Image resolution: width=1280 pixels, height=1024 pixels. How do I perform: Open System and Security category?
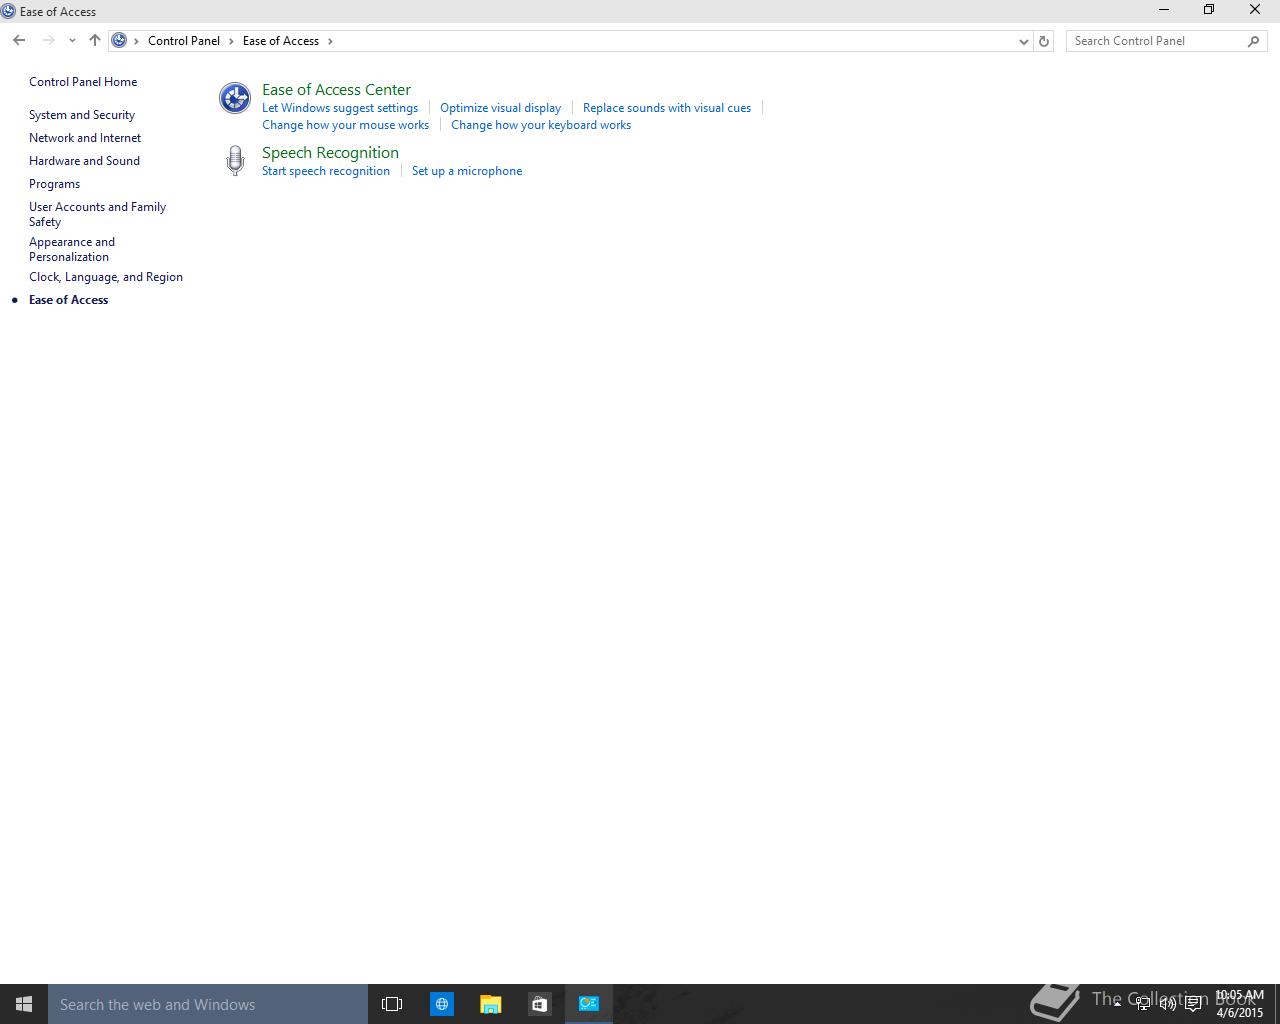(x=82, y=115)
